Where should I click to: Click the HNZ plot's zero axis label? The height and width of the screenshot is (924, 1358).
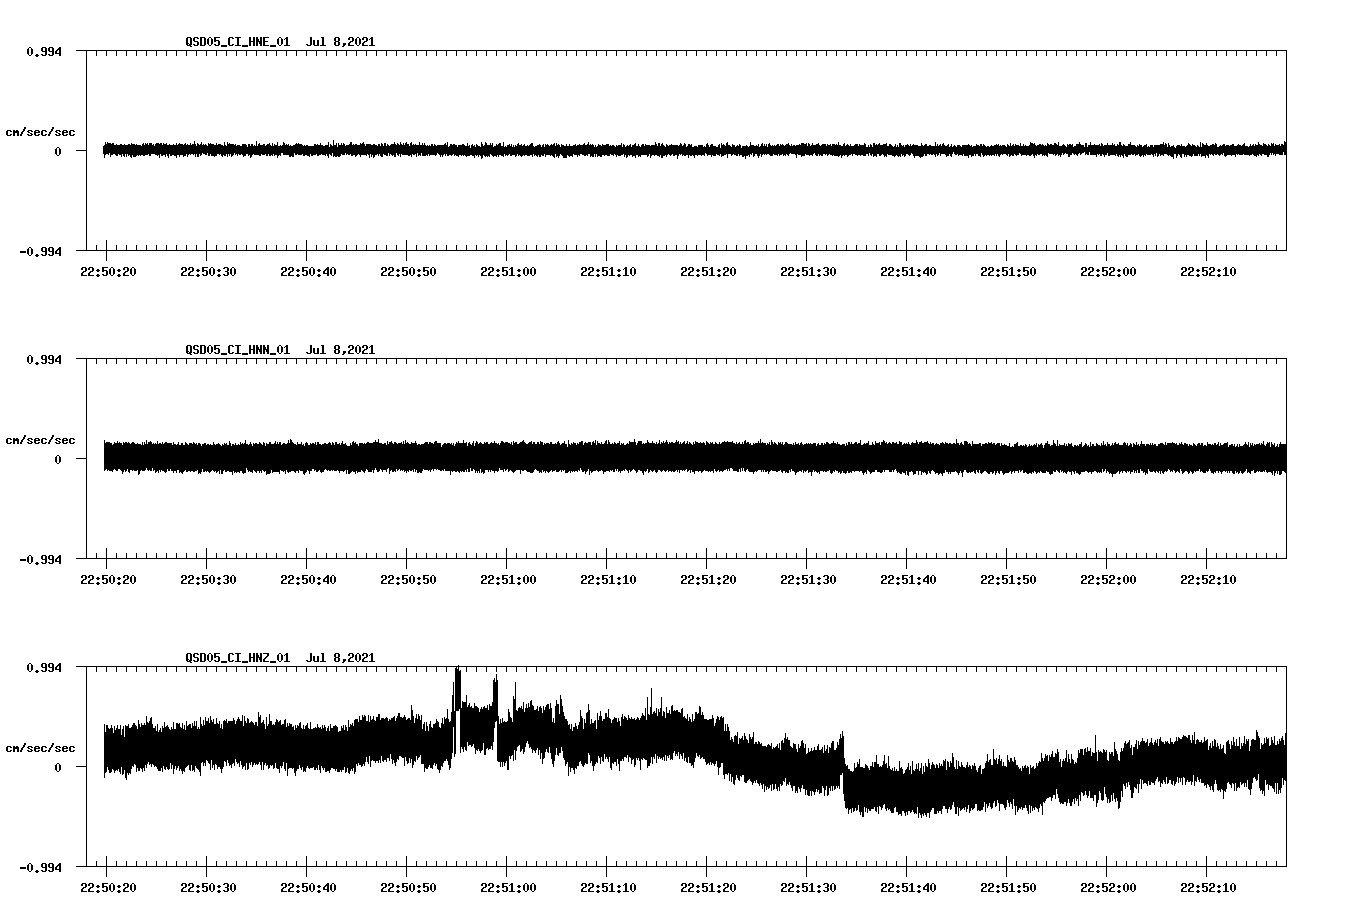coord(58,767)
